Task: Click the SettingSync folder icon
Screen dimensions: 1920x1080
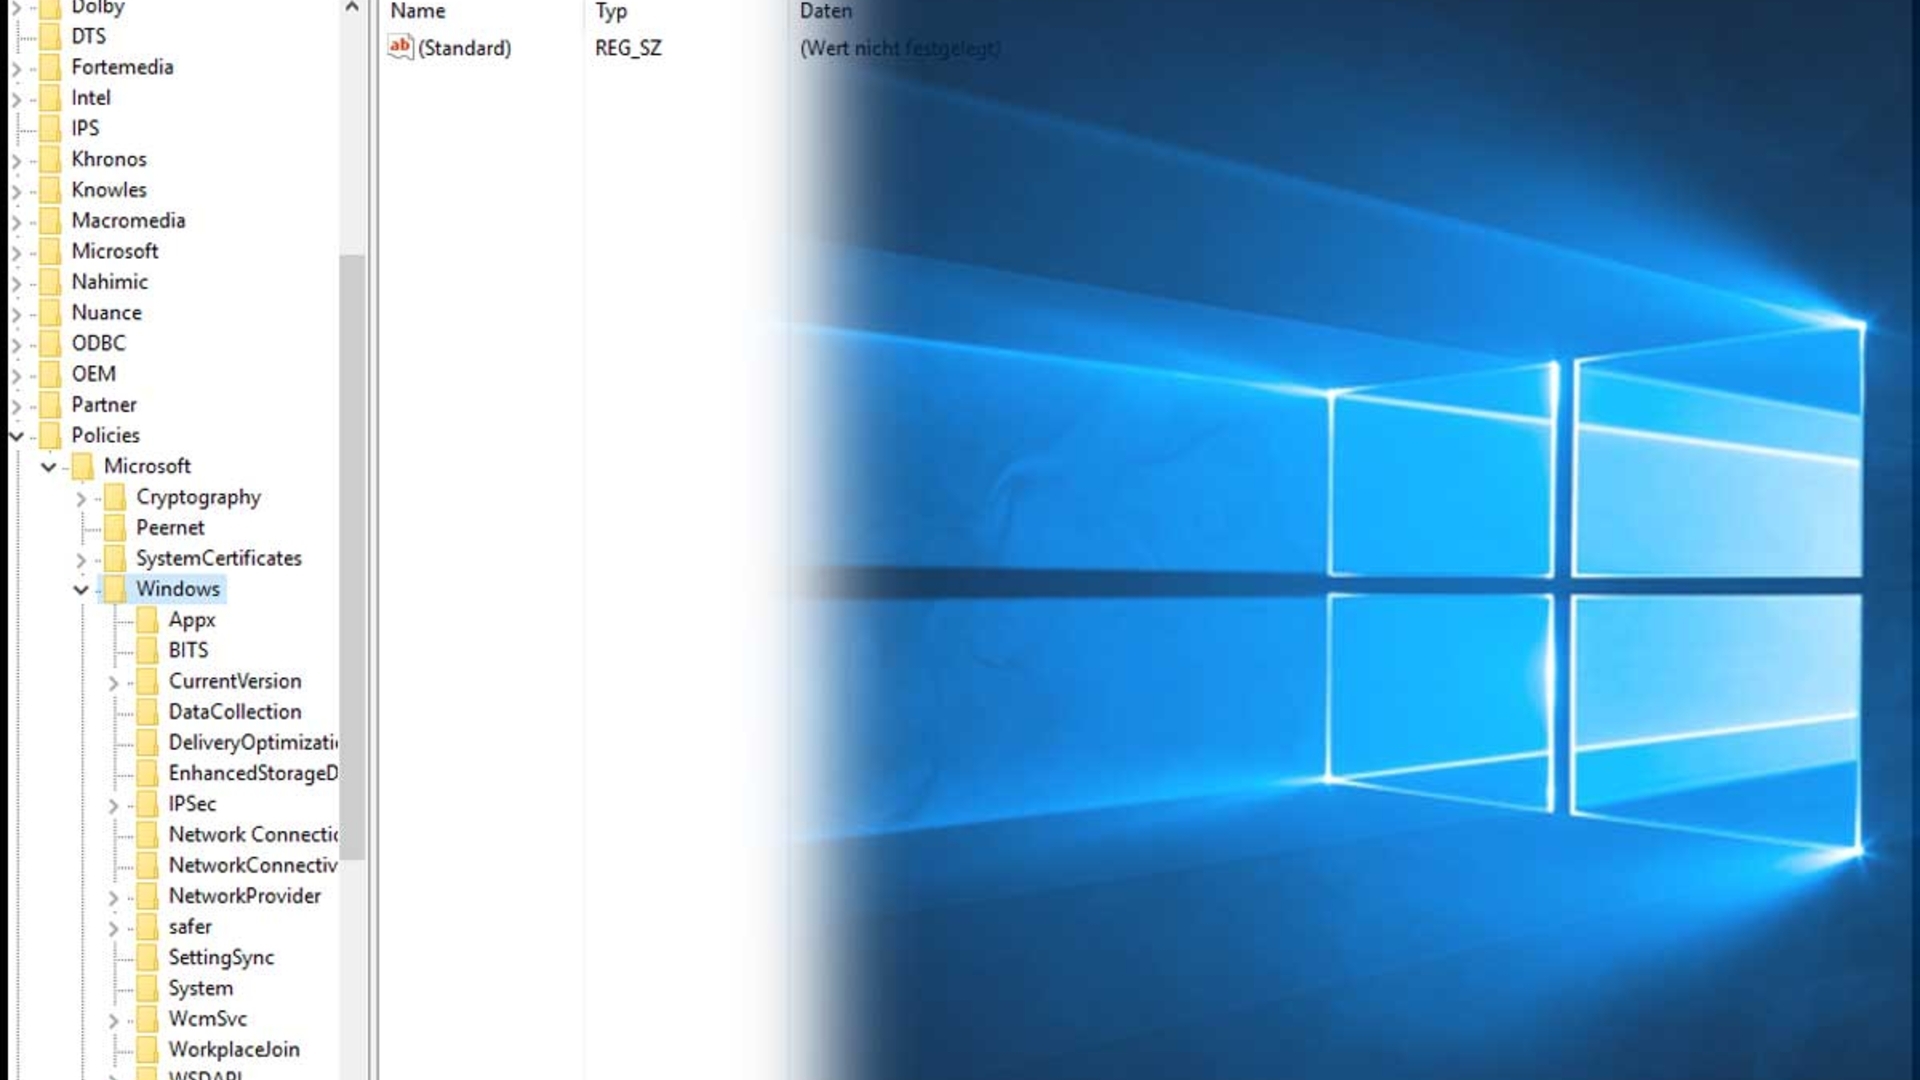Action: pyautogui.click(x=147, y=958)
